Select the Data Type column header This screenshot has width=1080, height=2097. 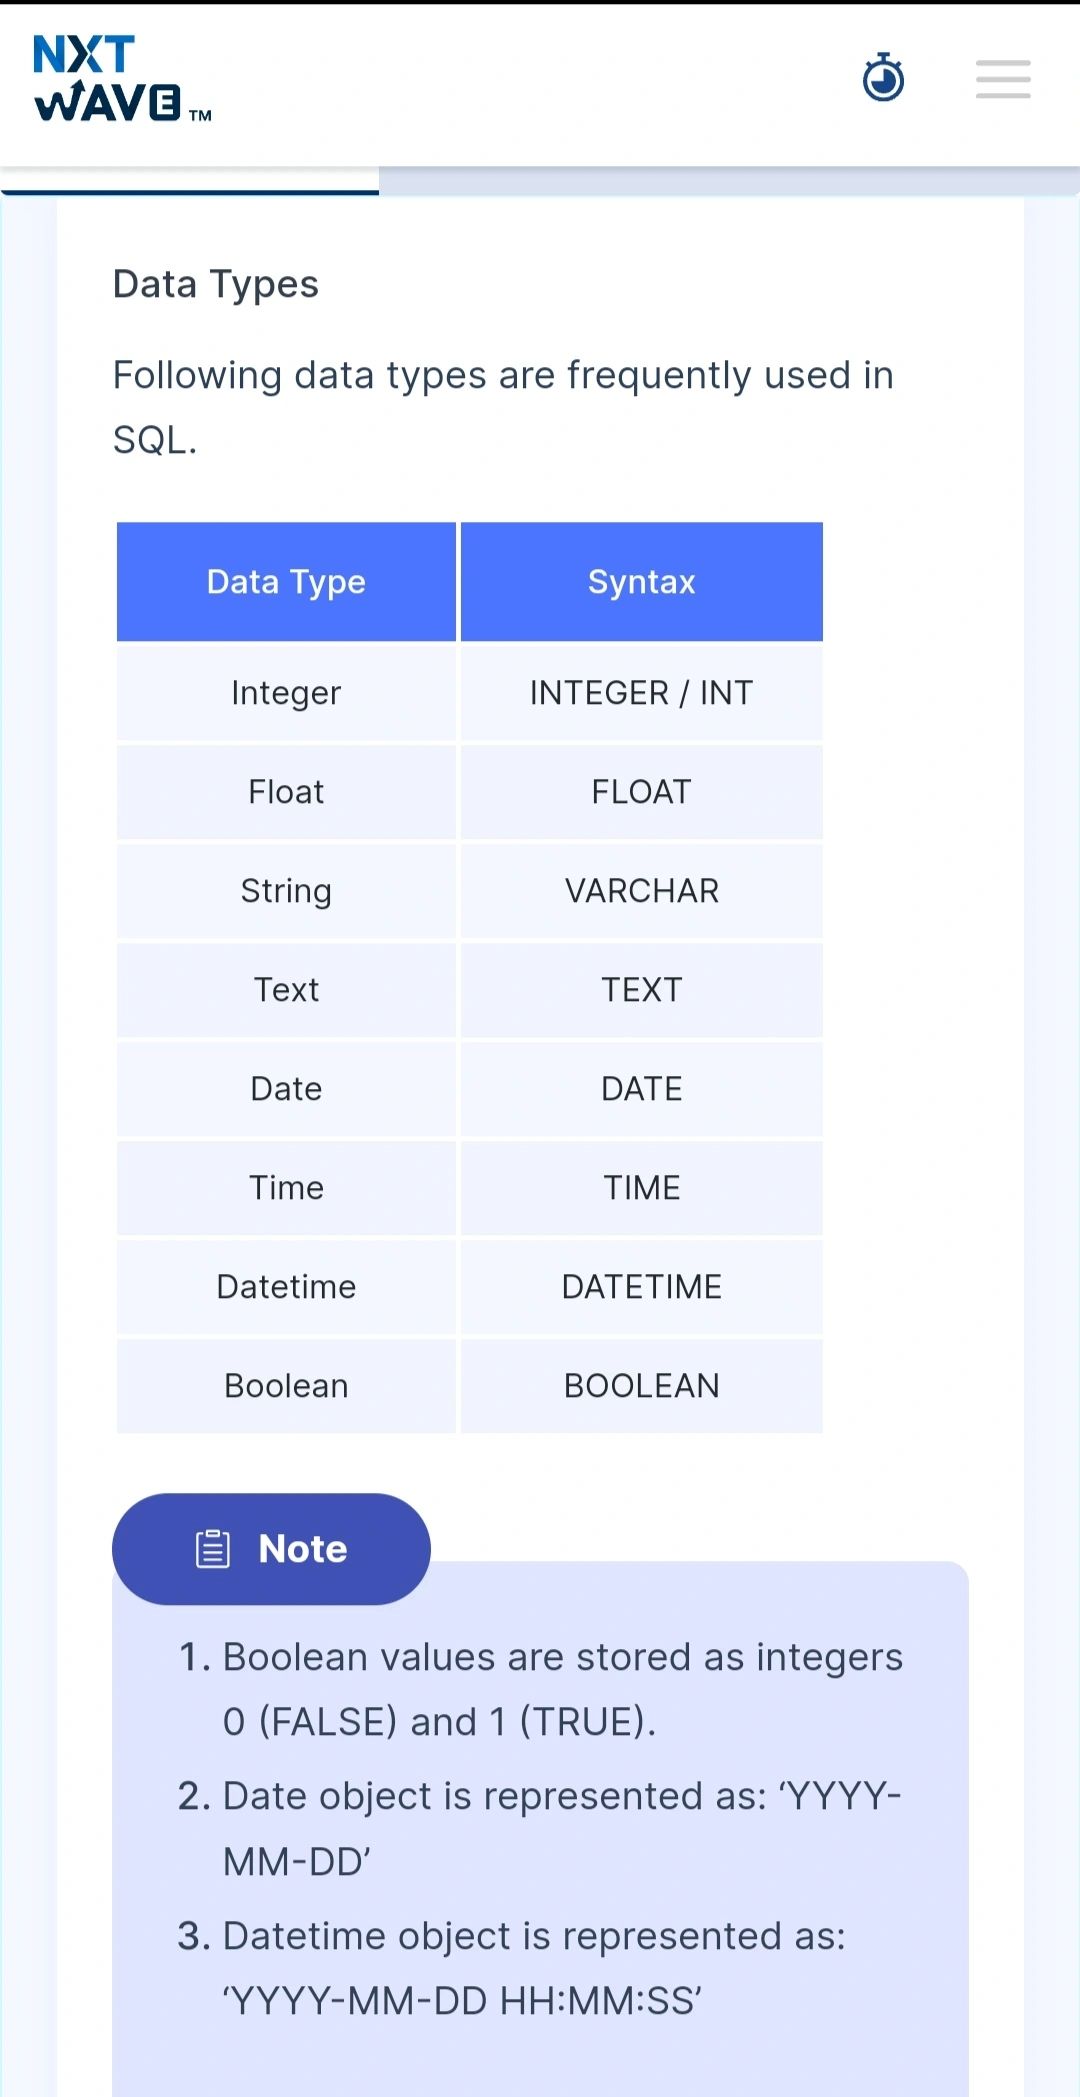pos(286,582)
